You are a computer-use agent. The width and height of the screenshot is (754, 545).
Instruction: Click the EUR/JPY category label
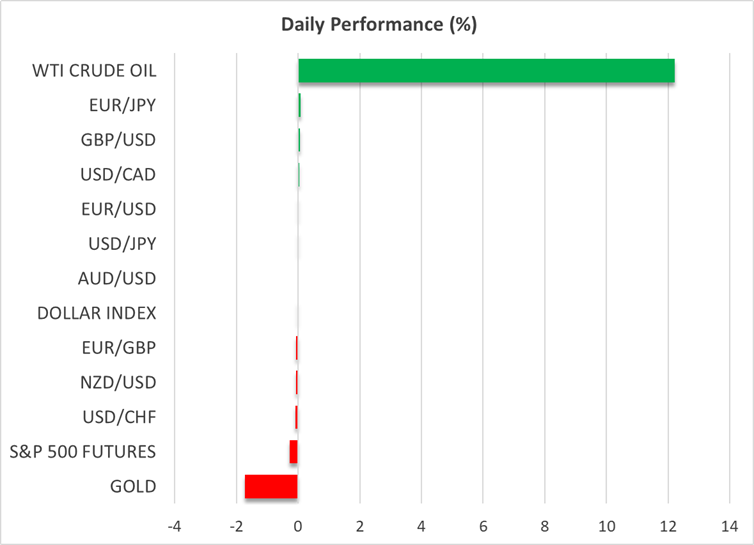(x=123, y=105)
